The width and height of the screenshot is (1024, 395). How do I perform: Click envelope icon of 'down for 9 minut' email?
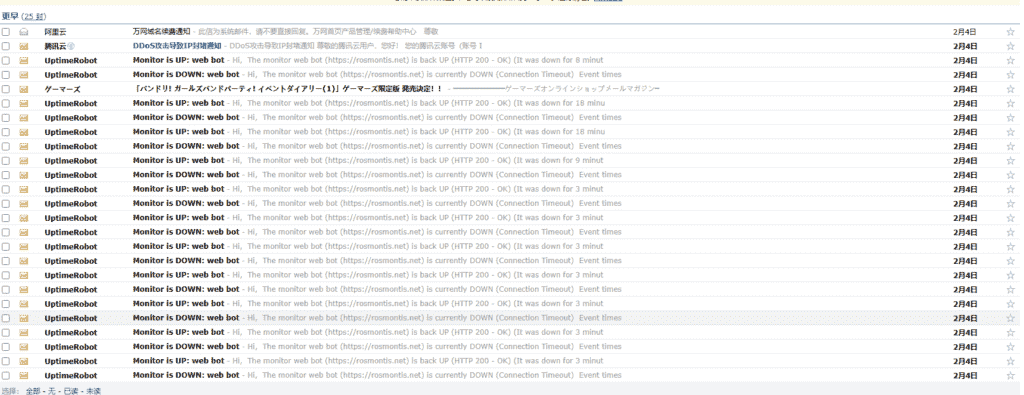click(24, 161)
